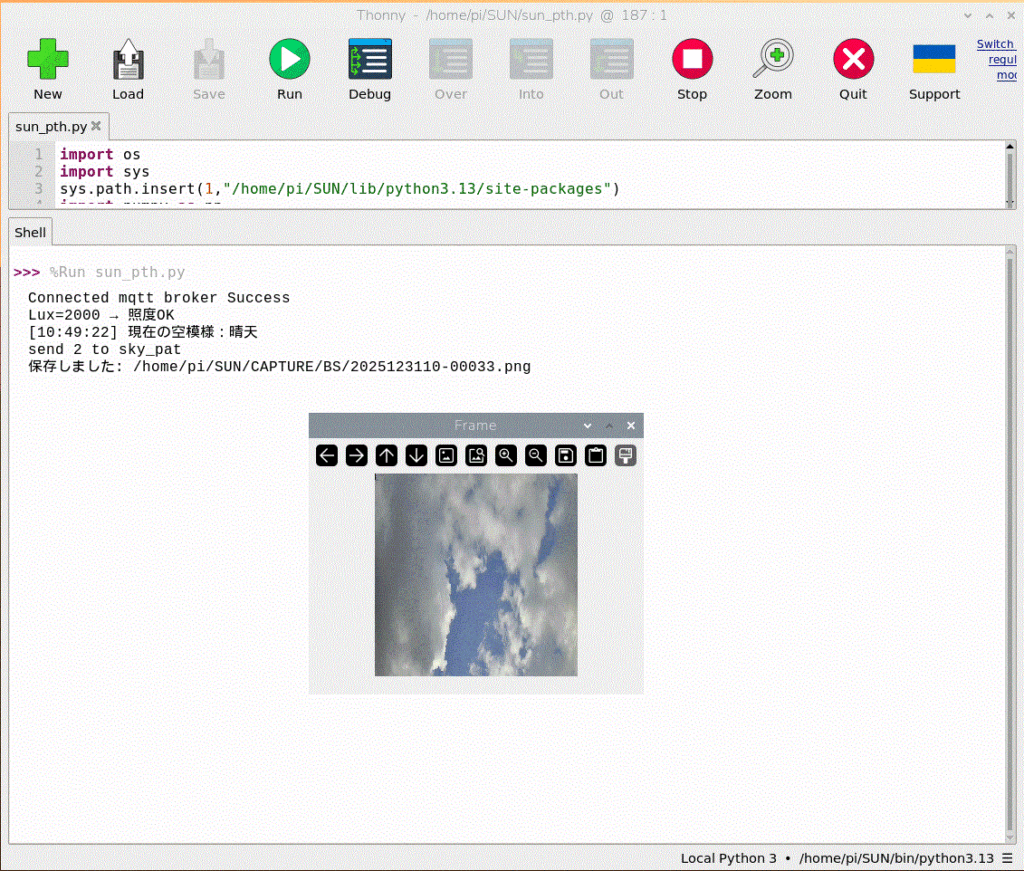1024x871 pixels.
Task: Run the current script
Action: point(289,60)
